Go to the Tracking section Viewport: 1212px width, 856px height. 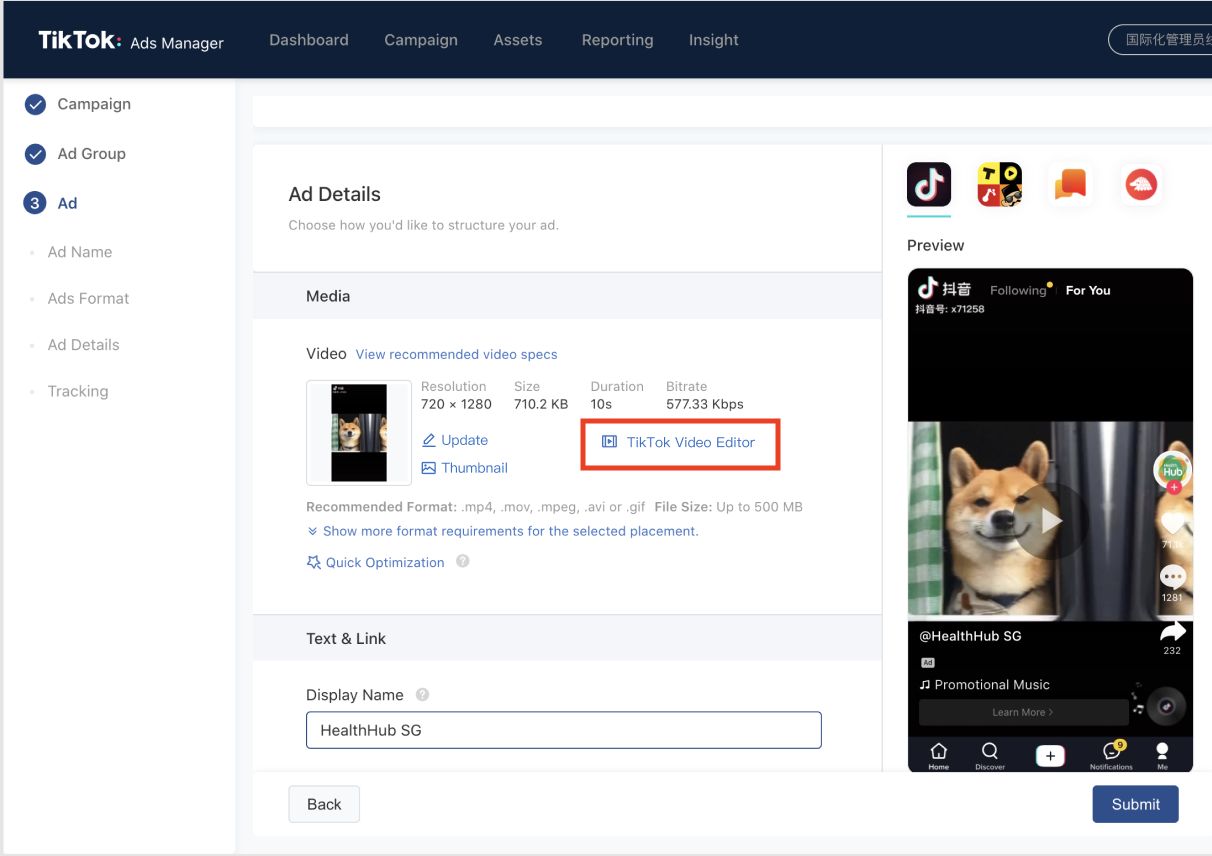(x=77, y=391)
